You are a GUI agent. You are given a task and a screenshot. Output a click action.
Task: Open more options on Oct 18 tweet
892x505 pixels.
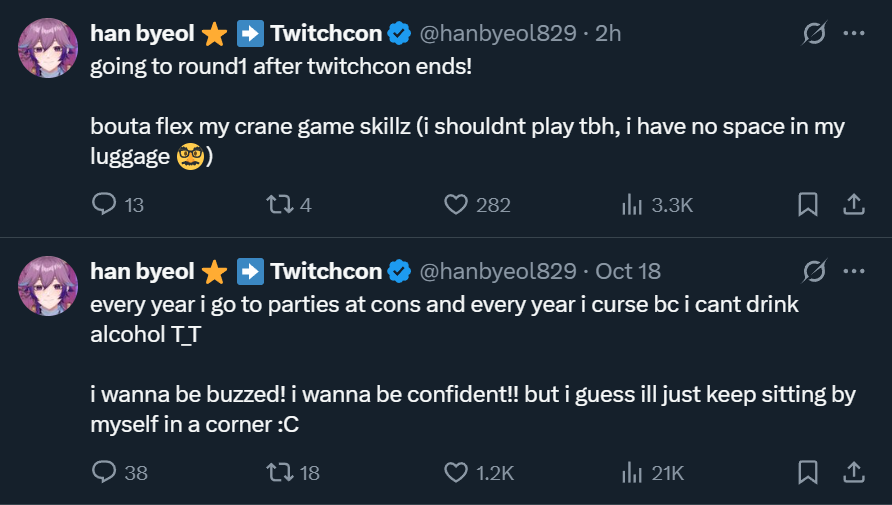pyautogui.click(x=853, y=271)
